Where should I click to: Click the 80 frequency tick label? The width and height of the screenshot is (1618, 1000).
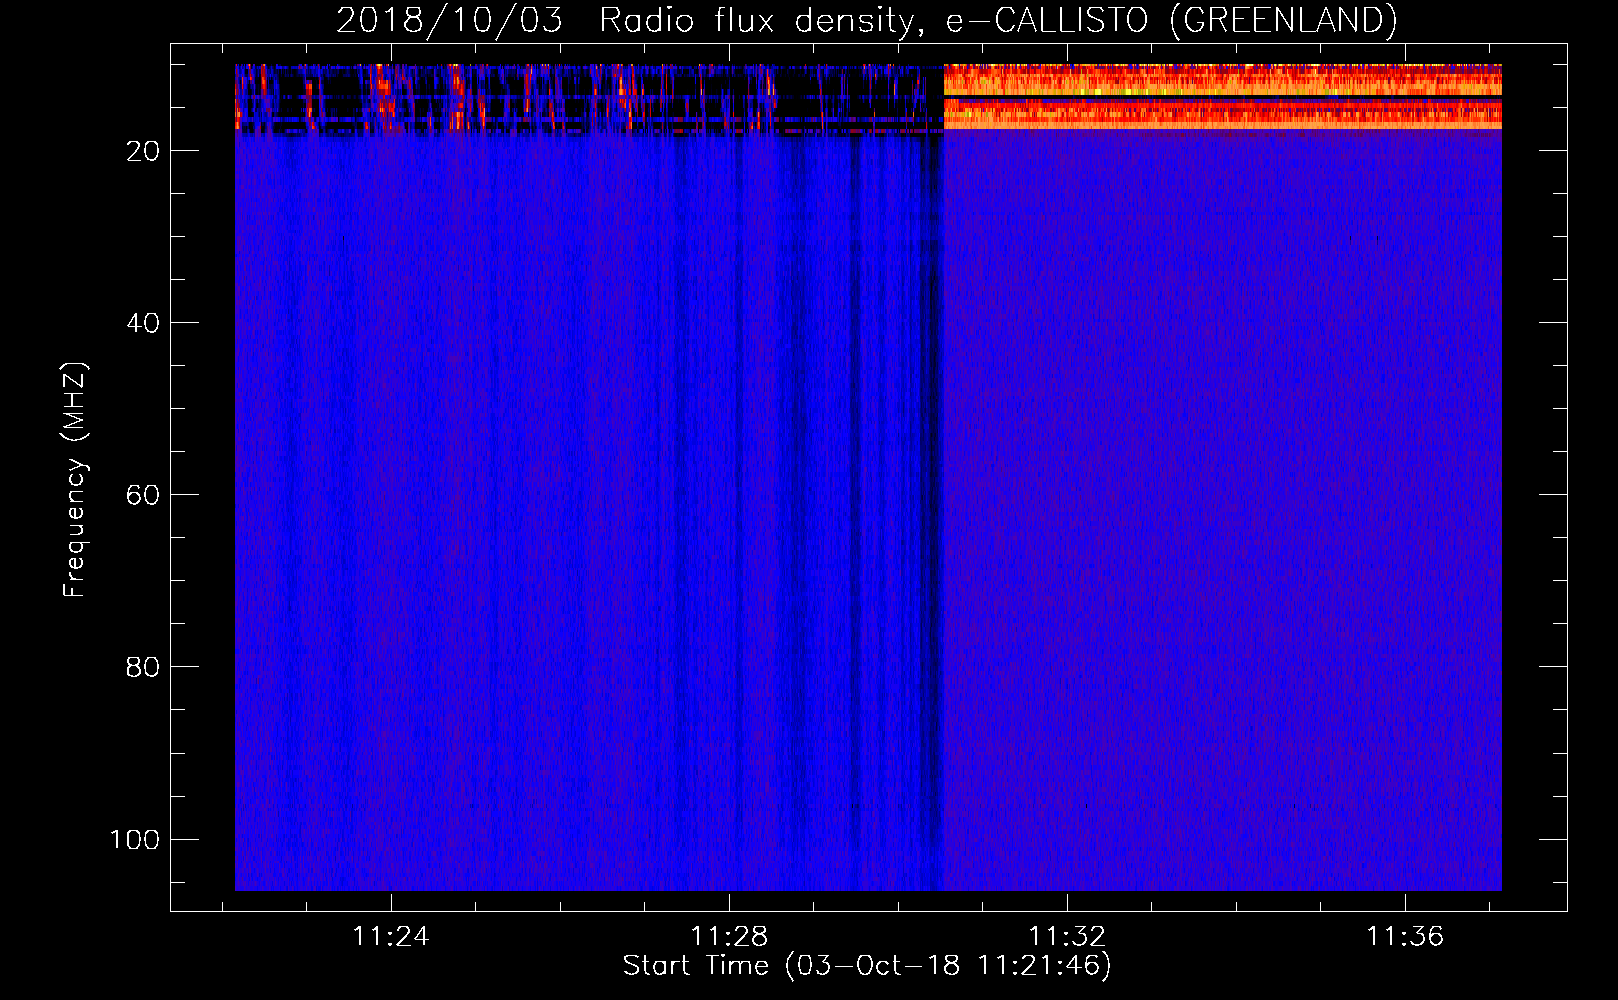tap(143, 667)
